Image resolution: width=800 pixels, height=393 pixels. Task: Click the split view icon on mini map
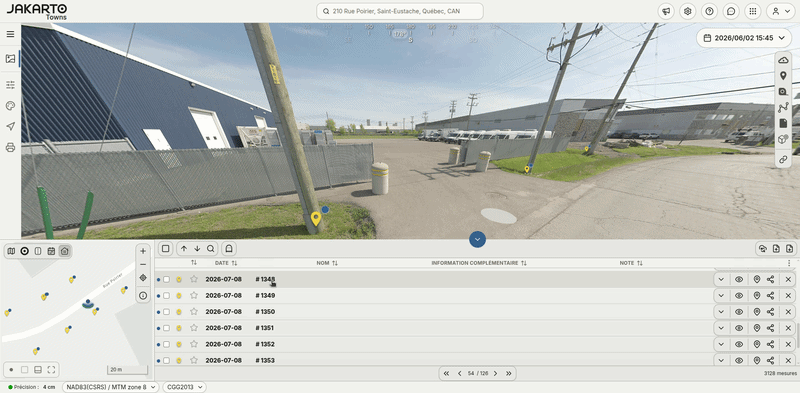tap(38, 251)
